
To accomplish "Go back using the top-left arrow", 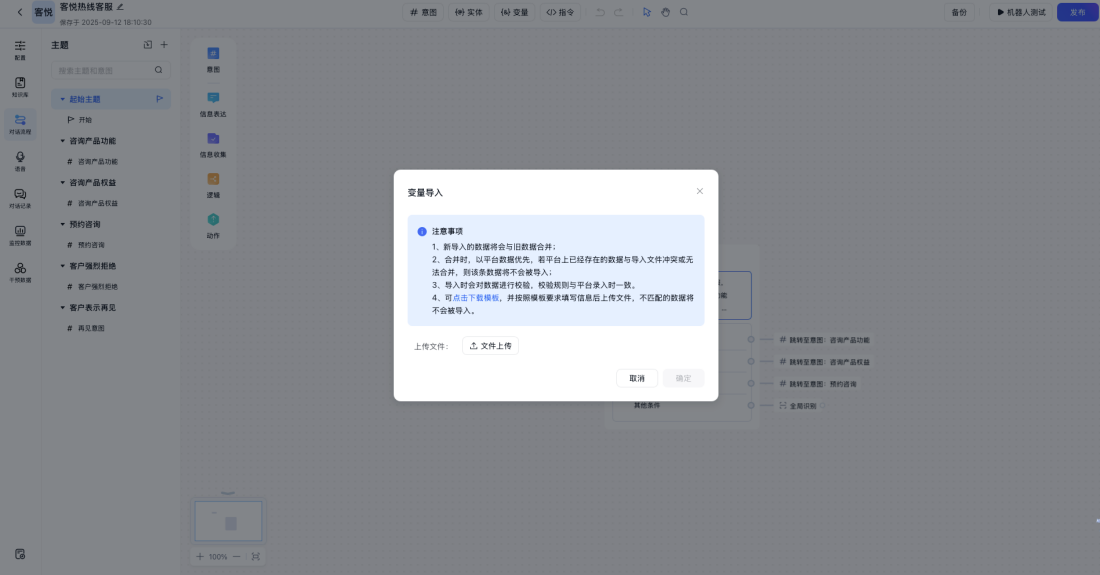I will 20,12.
